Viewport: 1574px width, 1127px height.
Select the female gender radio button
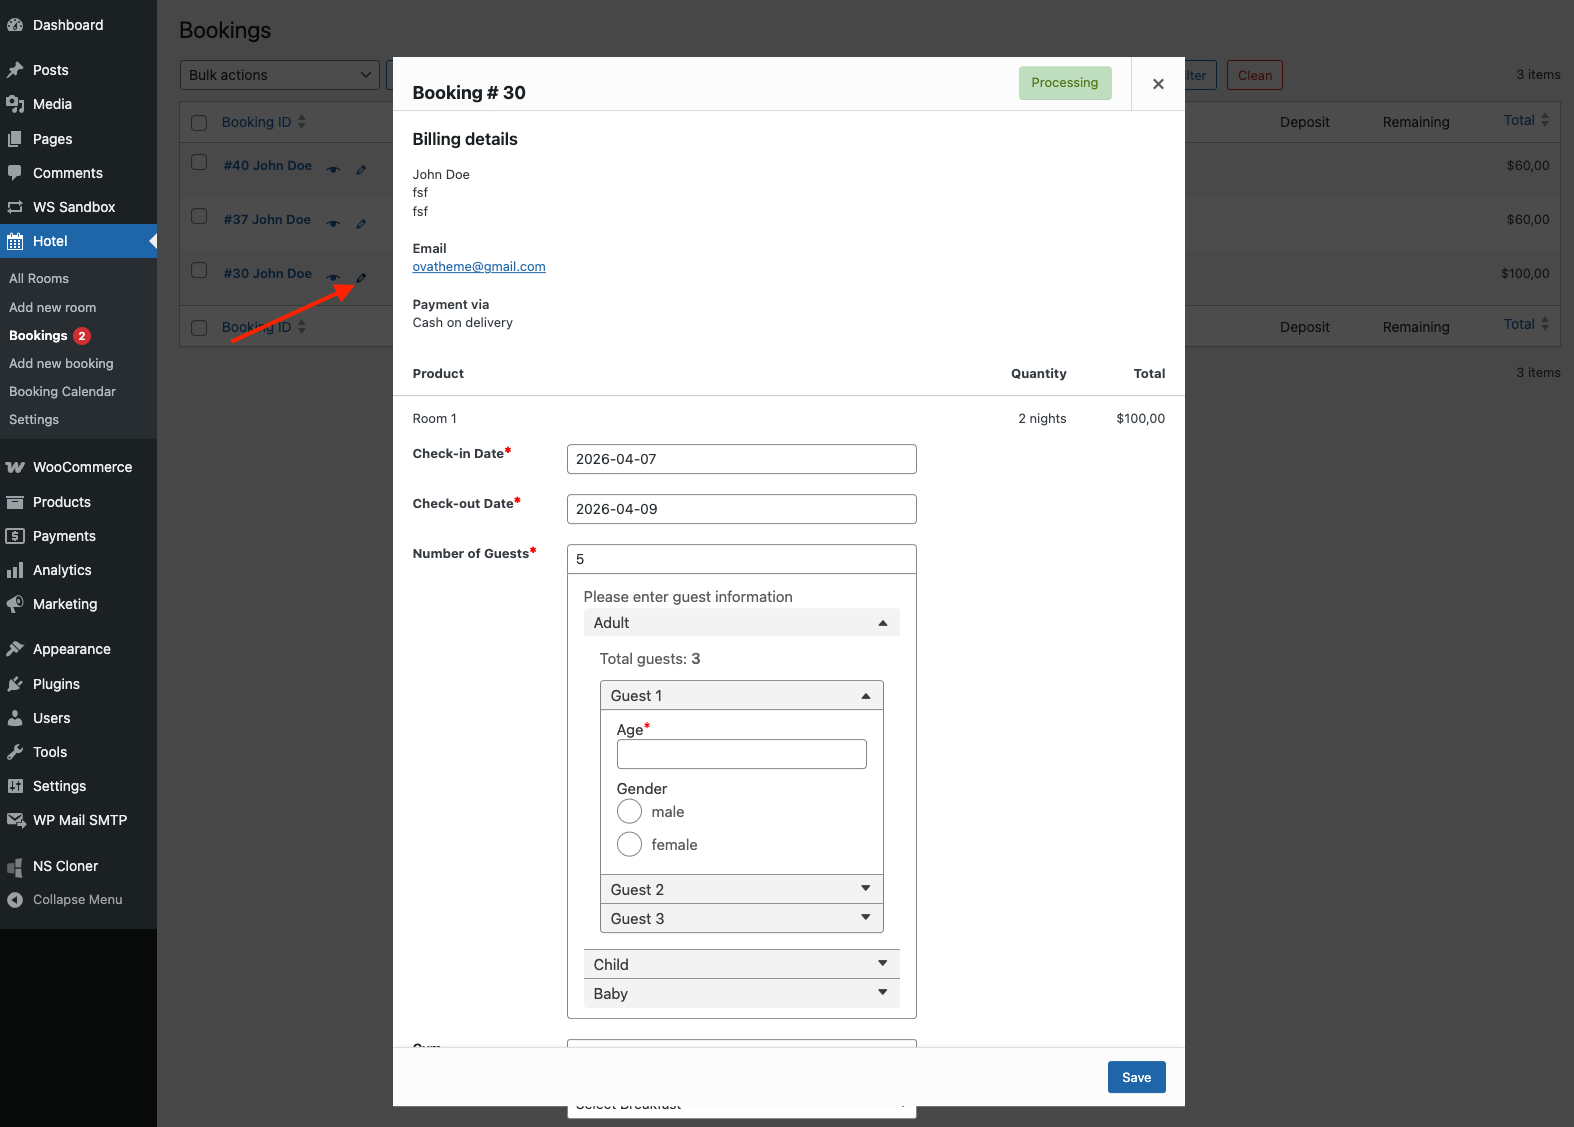[x=629, y=845]
